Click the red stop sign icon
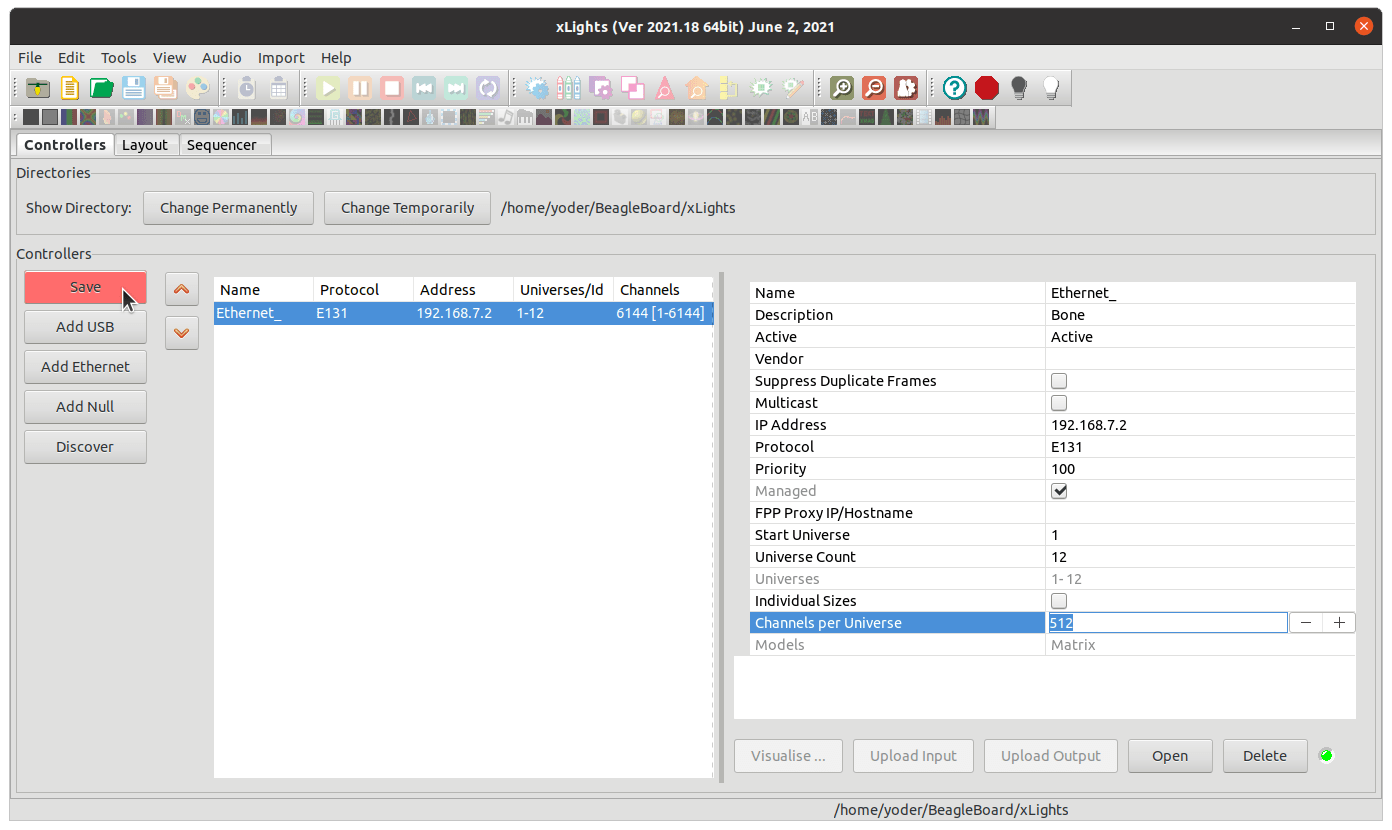The width and height of the screenshot is (1392, 830). pyautogui.click(x=987, y=88)
